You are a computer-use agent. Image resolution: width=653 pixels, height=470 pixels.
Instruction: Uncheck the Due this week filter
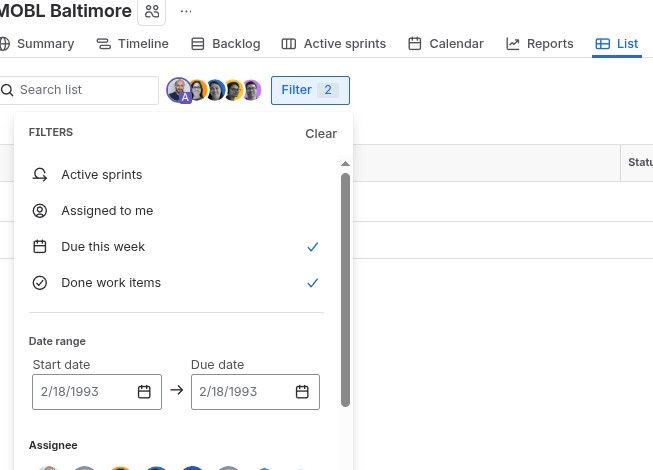point(176,247)
